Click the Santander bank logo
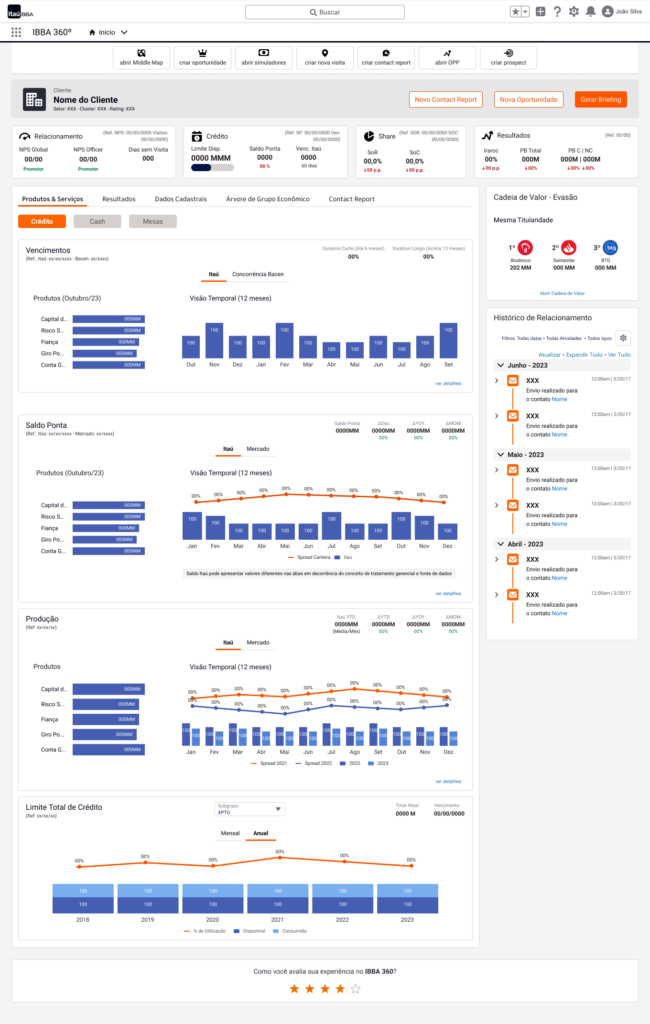This screenshot has height=1024, width=650. tap(568, 247)
